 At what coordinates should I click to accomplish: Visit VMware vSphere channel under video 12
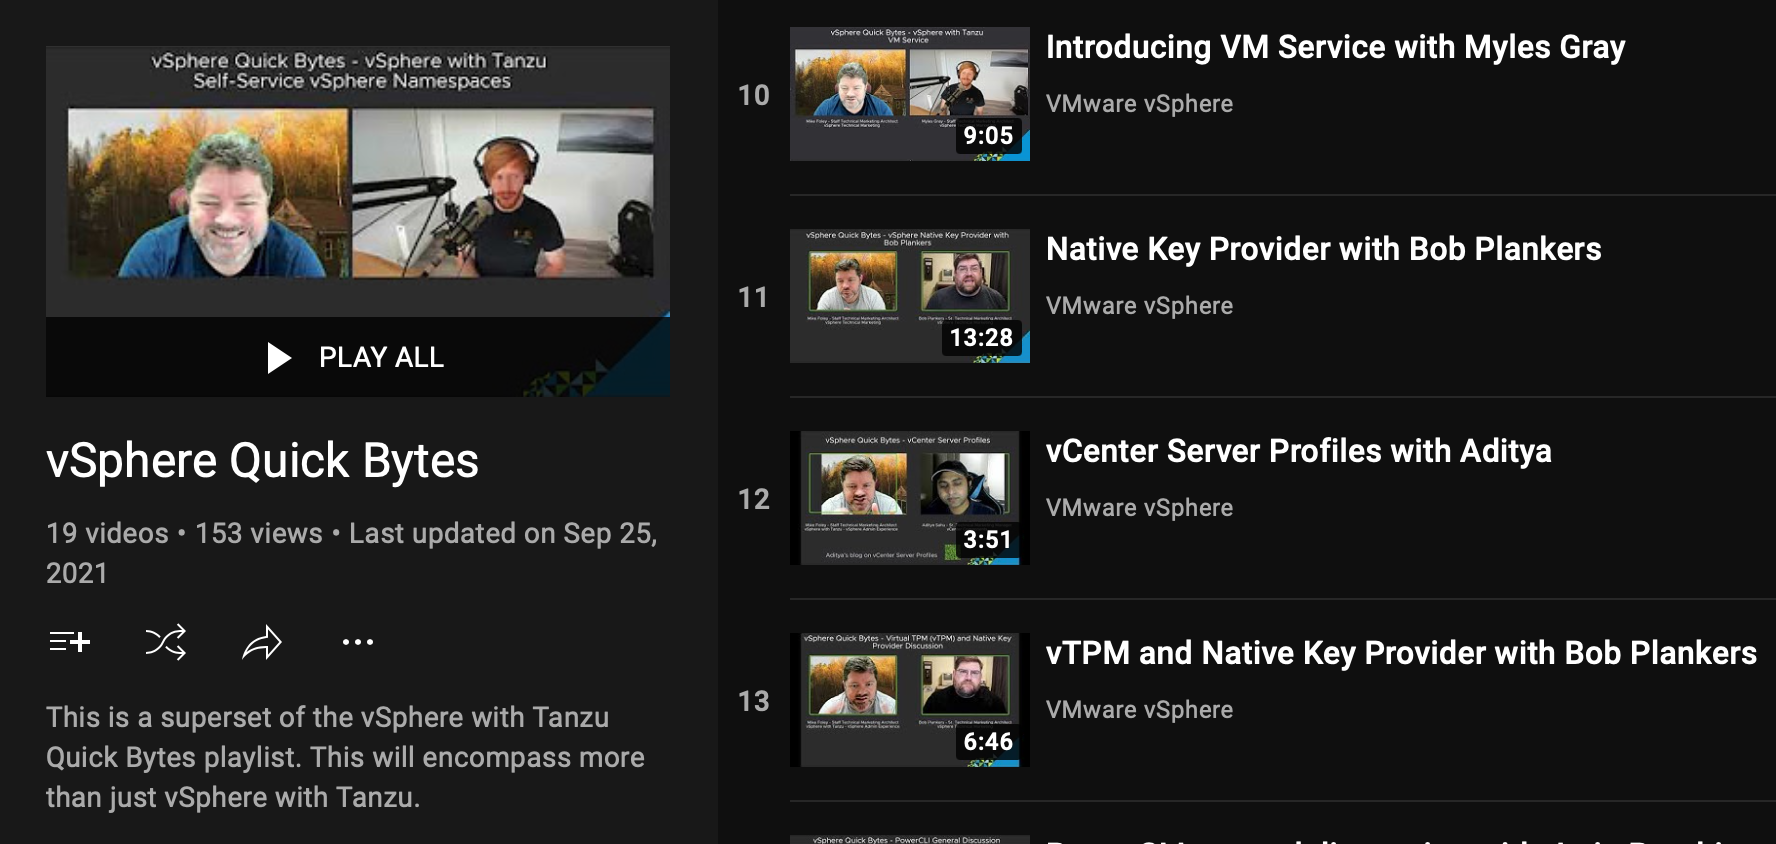click(x=1139, y=508)
